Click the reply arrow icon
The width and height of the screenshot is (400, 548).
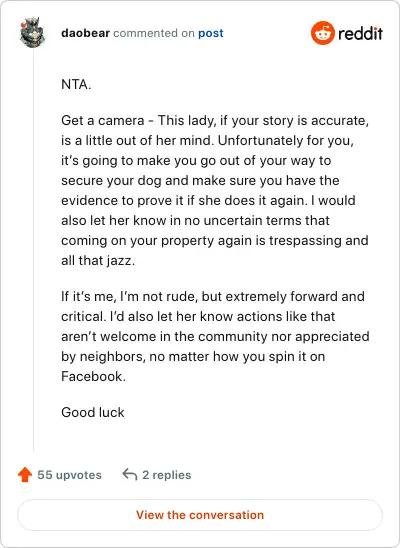[130, 475]
